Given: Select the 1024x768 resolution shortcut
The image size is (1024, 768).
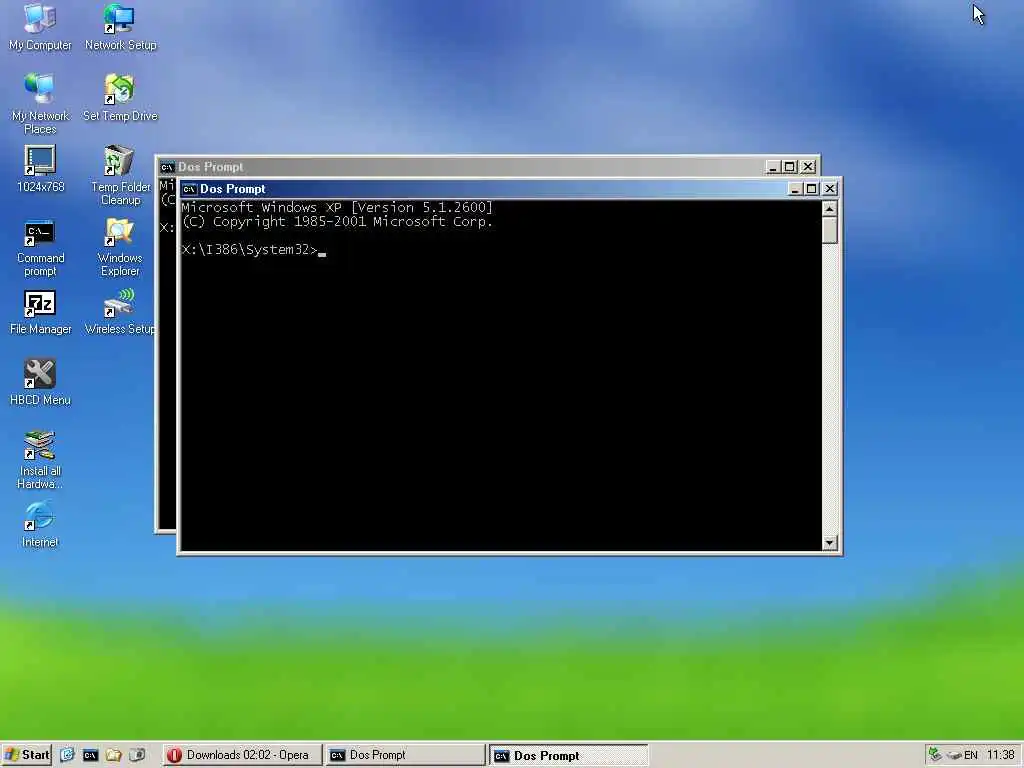Looking at the screenshot, I should [x=40, y=168].
